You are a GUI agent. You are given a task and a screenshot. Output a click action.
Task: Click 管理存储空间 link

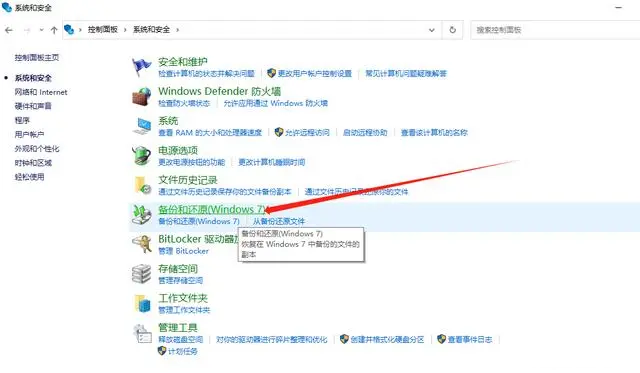[x=180, y=280]
